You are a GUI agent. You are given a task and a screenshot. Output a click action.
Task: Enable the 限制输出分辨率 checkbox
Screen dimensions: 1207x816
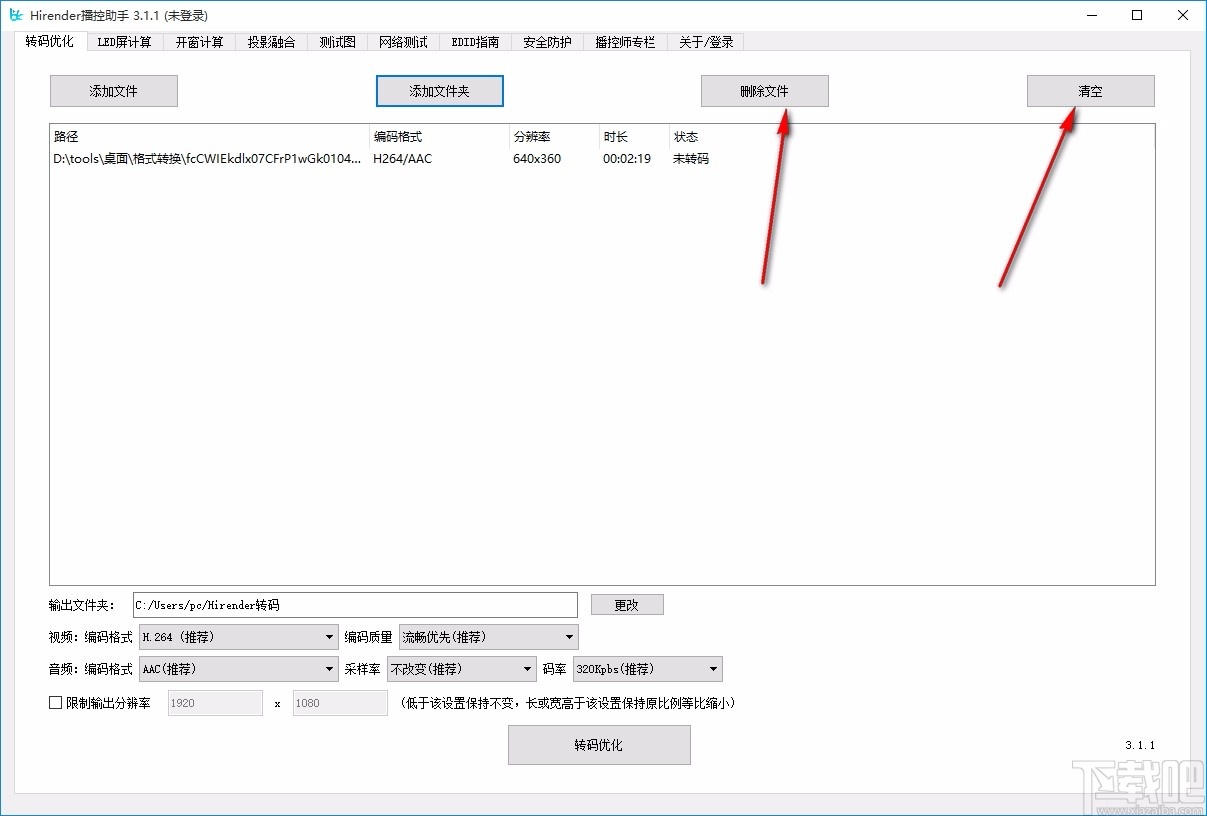(56, 703)
